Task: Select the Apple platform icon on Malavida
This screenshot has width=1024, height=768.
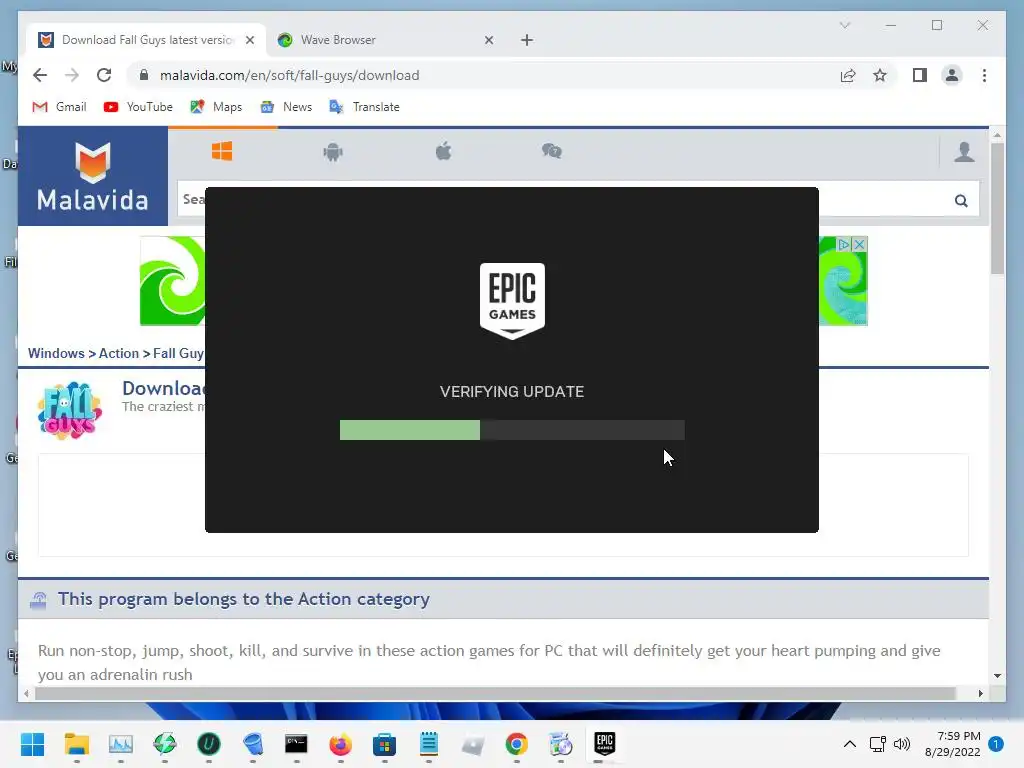Action: [443, 152]
